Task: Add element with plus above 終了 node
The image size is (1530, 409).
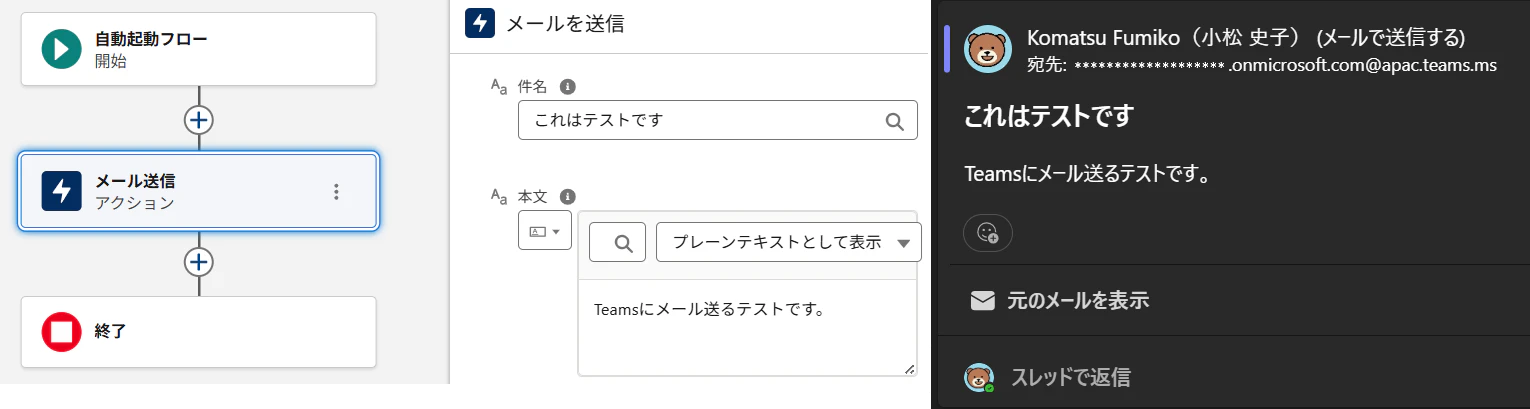Action: click(199, 262)
